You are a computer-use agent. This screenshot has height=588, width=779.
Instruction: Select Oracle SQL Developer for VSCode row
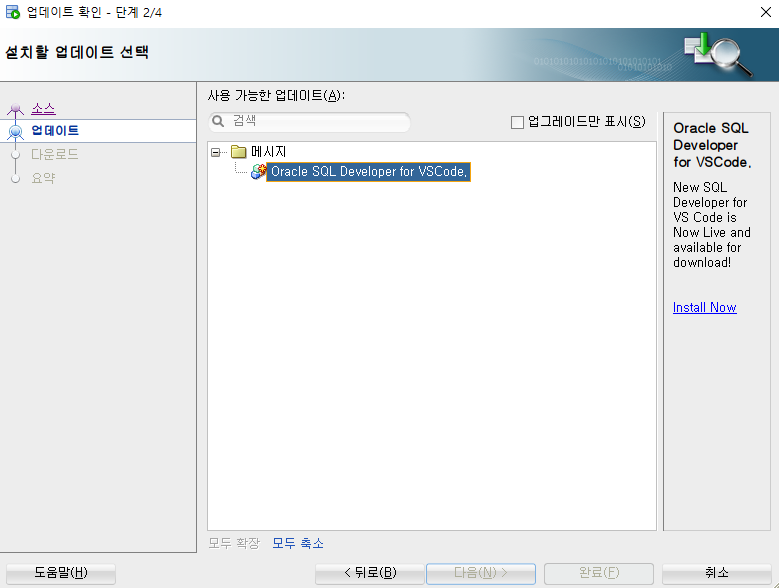tap(368, 172)
